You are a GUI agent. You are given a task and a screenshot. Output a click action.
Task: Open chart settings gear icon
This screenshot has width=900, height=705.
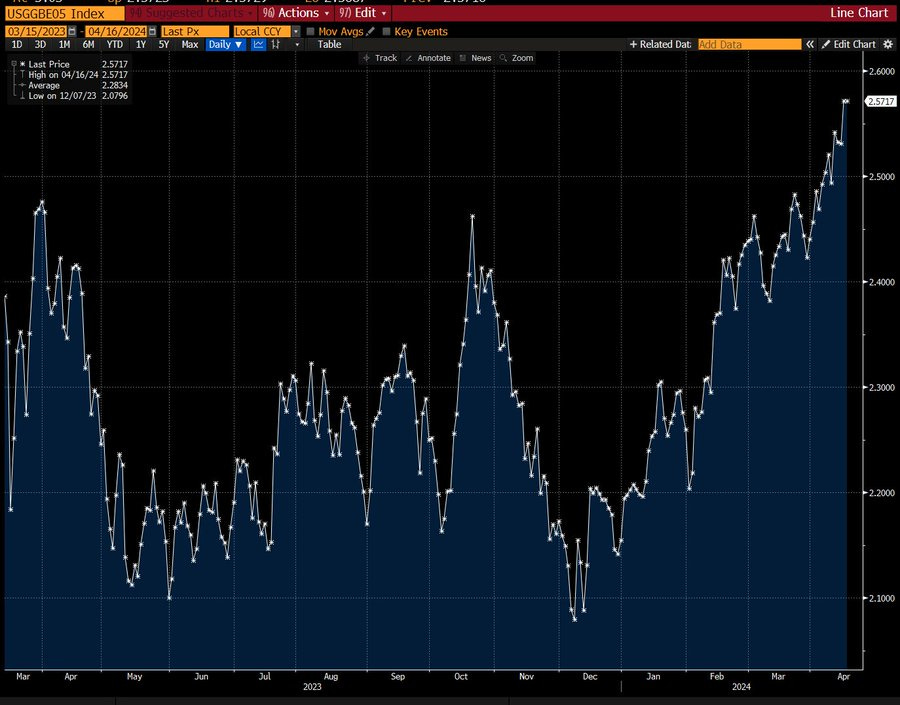pos(888,44)
